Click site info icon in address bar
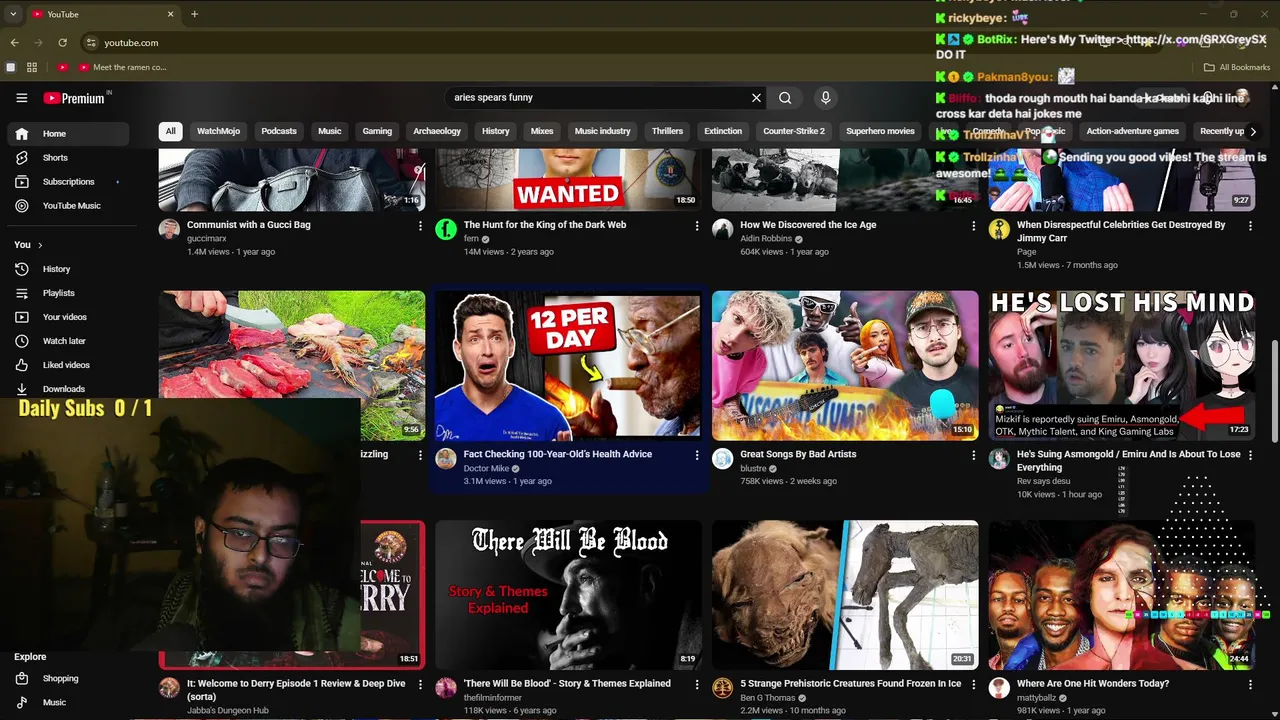 [x=91, y=43]
